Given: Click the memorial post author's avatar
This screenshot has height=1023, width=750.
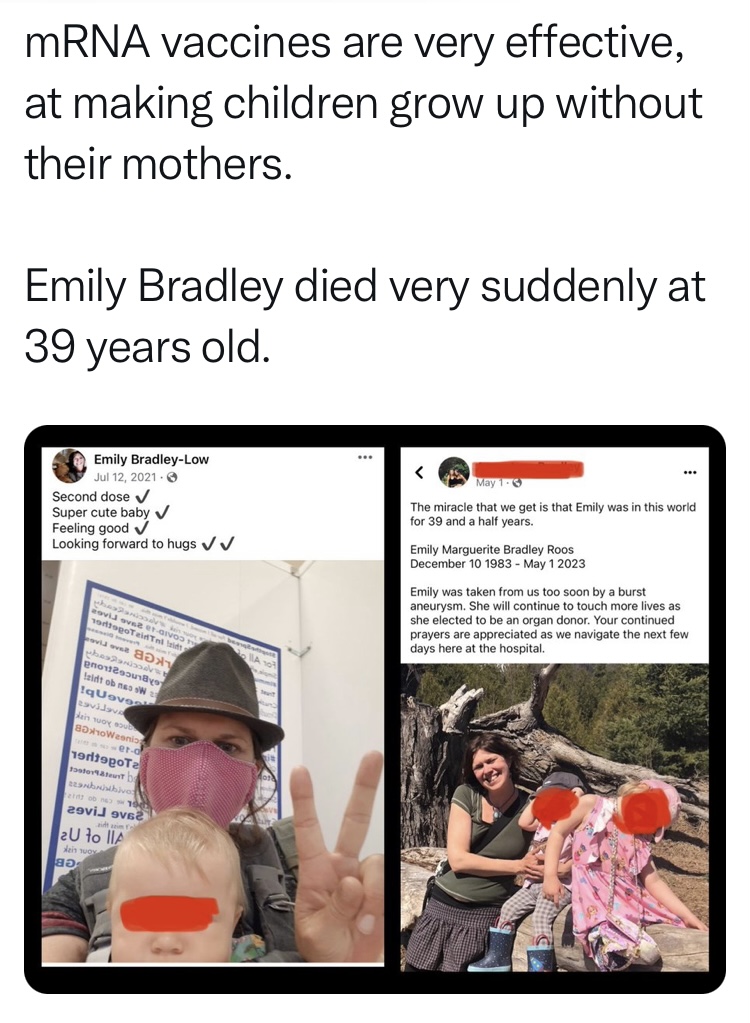Looking at the screenshot, I should pyautogui.click(x=454, y=471).
